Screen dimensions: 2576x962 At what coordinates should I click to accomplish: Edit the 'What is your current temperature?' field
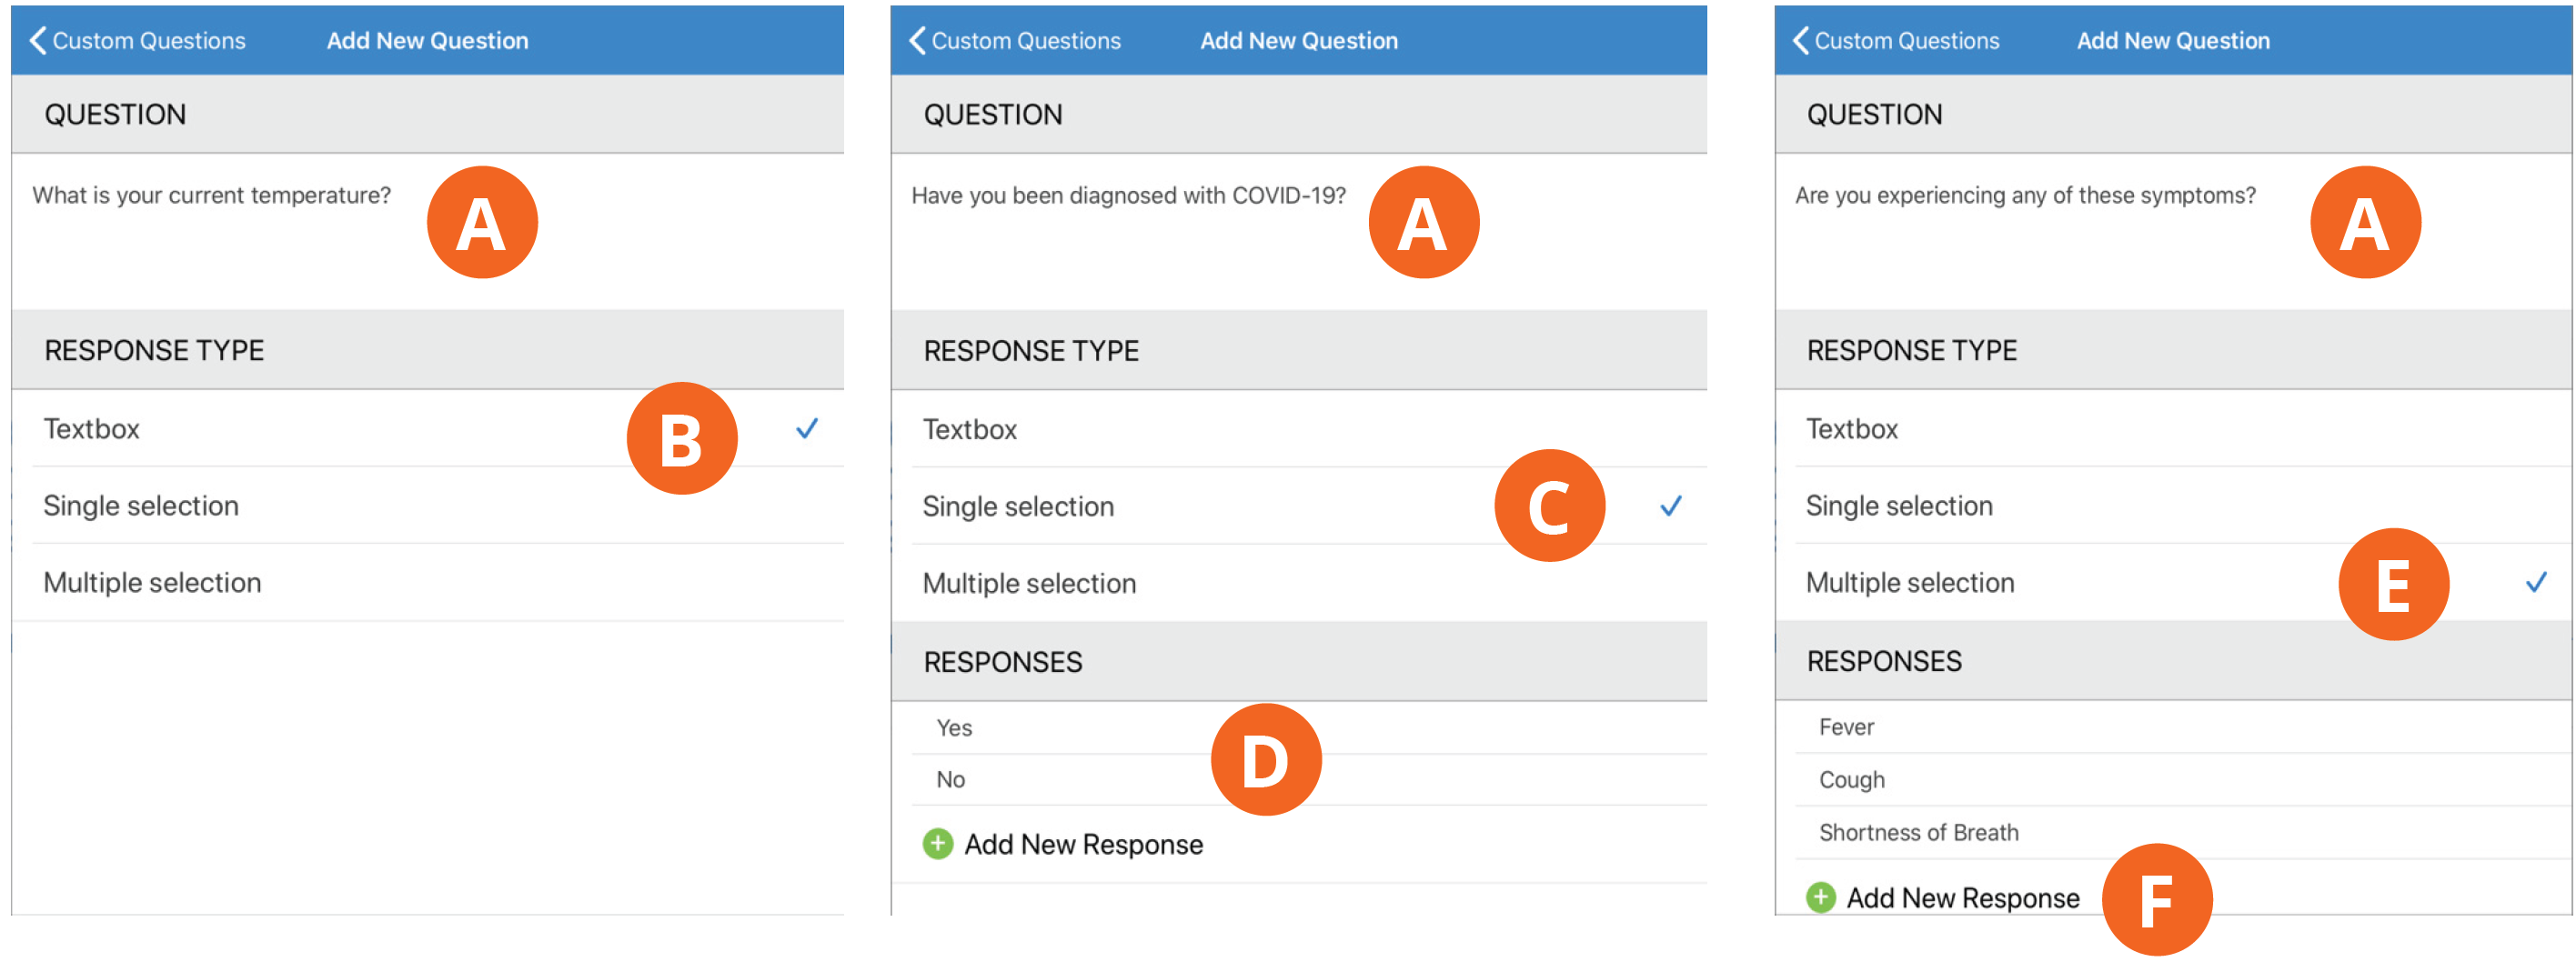tap(428, 231)
